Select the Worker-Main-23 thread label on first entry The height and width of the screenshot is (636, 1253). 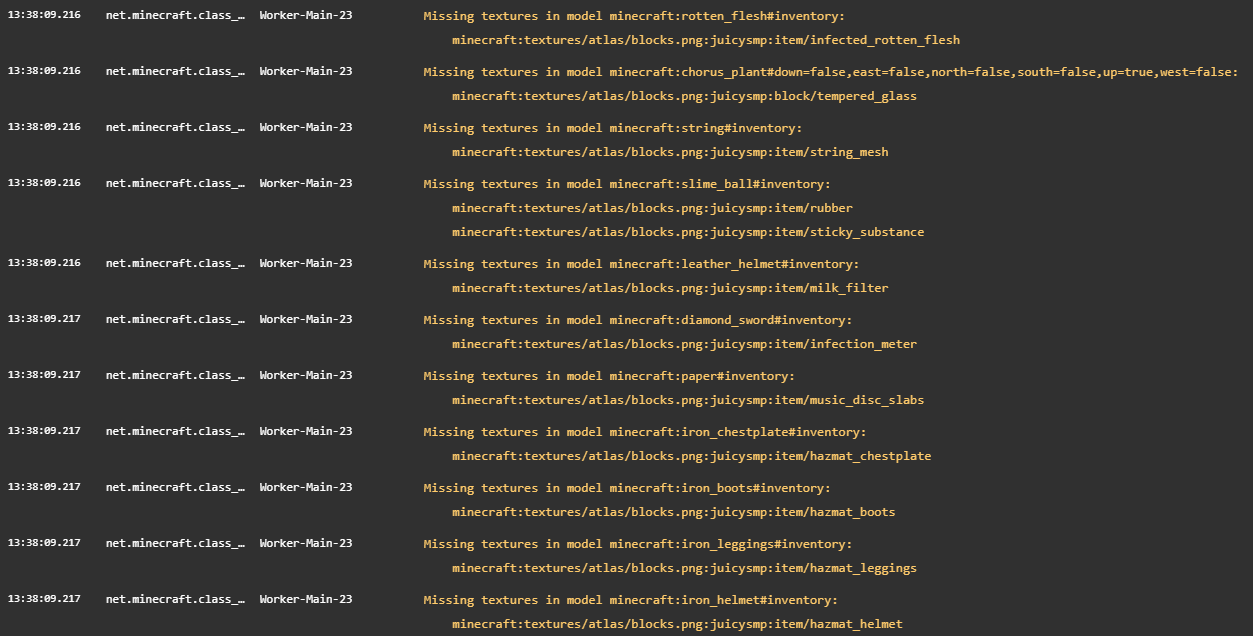pos(305,15)
